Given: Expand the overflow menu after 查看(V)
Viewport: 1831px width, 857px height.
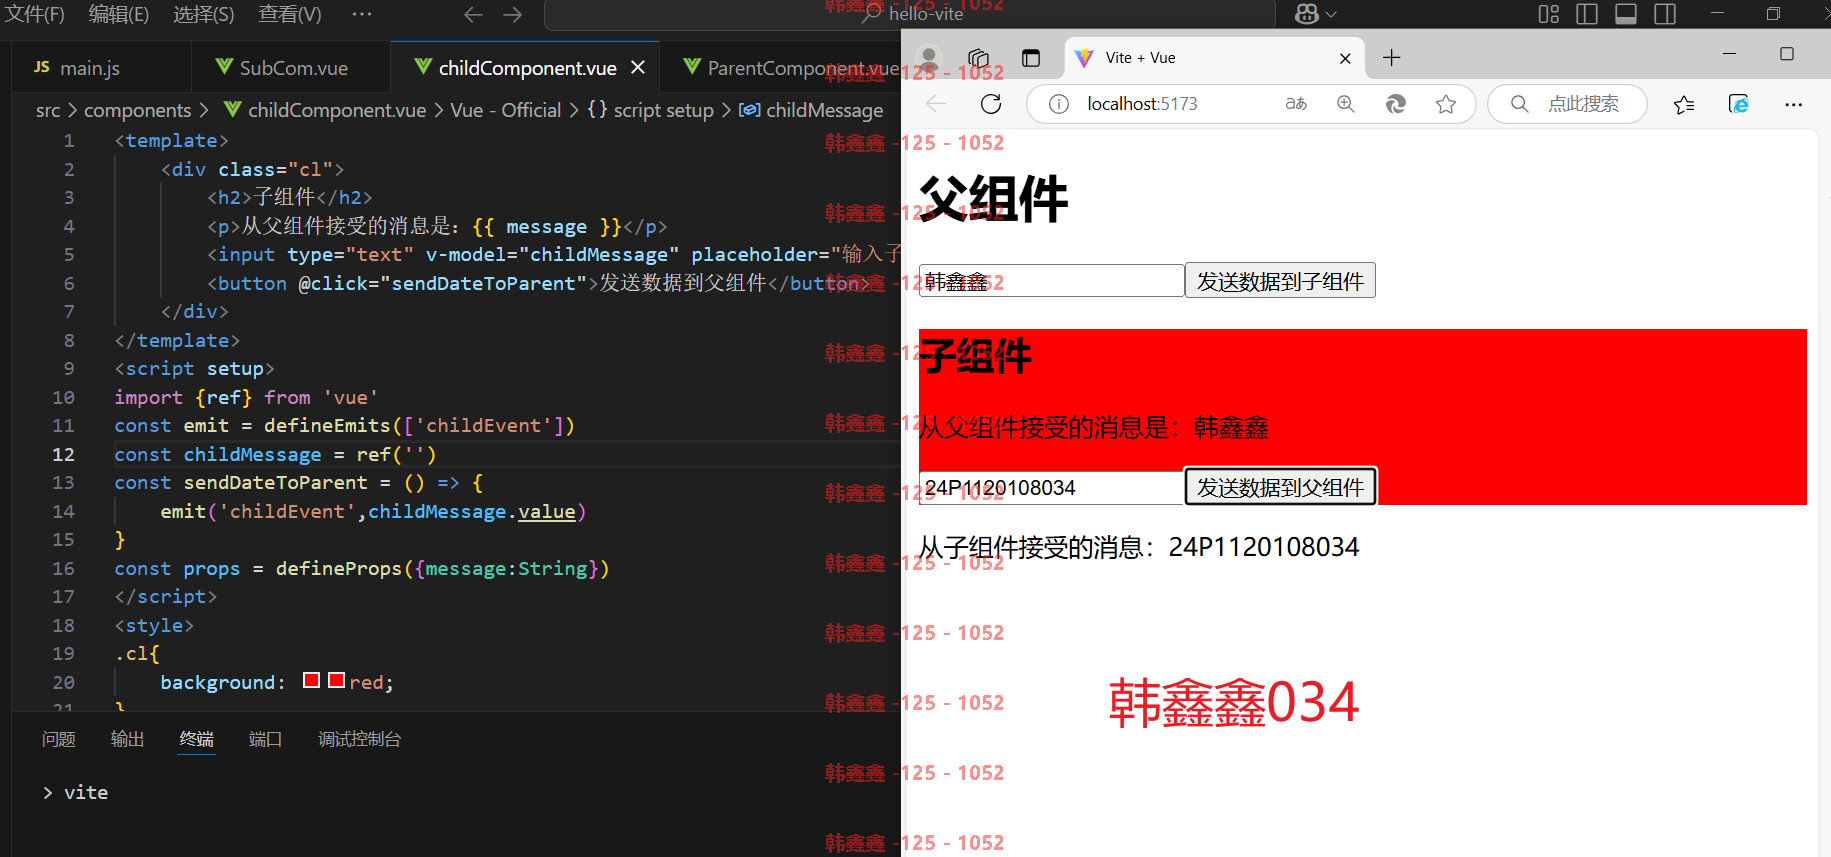Looking at the screenshot, I should 362,14.
